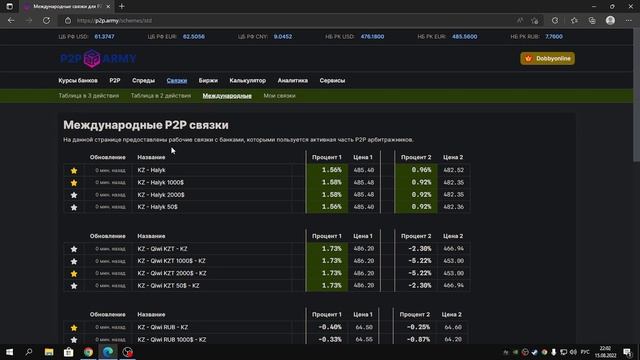The image size is (640, 360).
Task: Open the browser settings ellipsis menu
Action: (x=628, y=20)
